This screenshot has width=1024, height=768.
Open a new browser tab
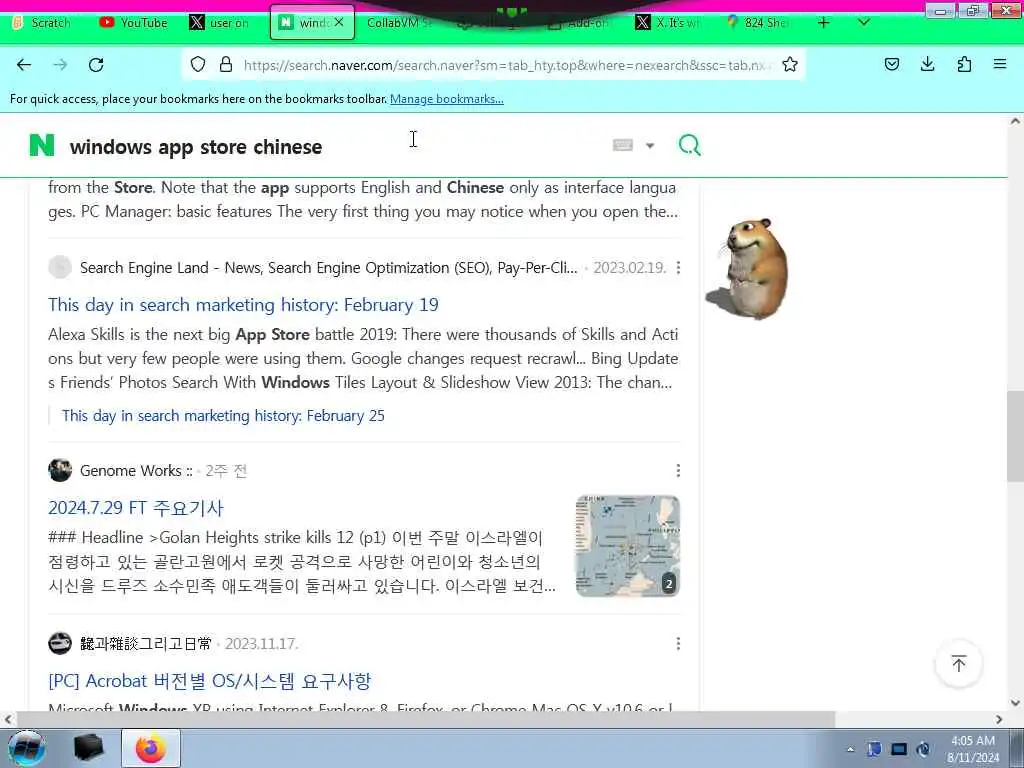click(824, 23)
